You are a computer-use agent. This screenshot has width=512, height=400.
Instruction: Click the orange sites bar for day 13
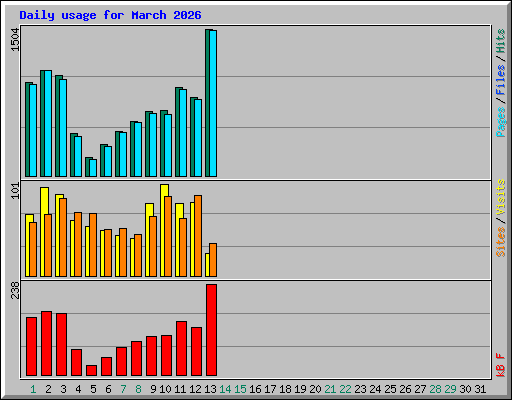(x=213, y=260)
